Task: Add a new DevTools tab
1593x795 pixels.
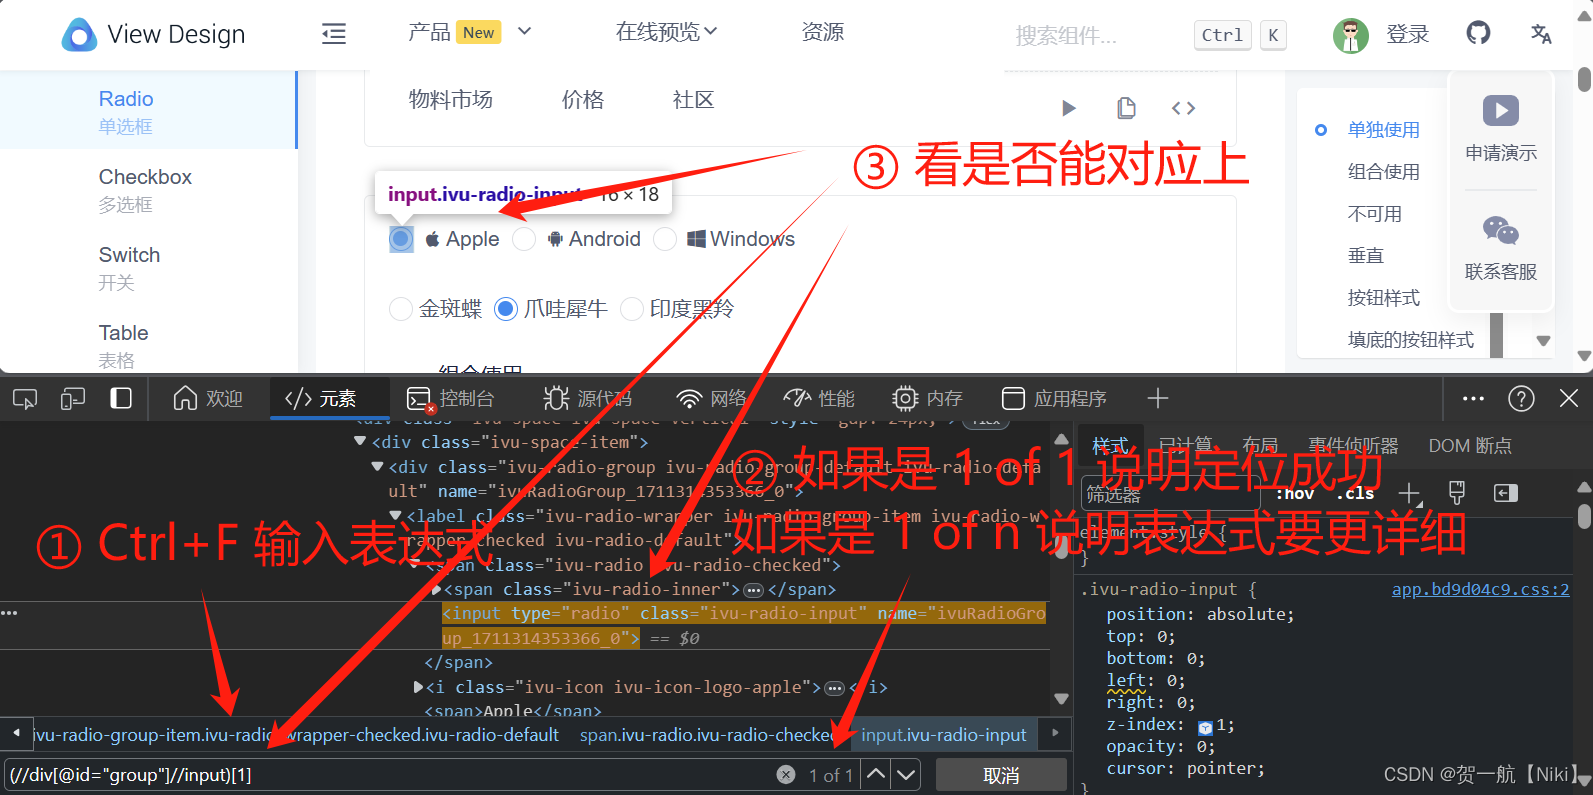Action: click(1158, 399)
